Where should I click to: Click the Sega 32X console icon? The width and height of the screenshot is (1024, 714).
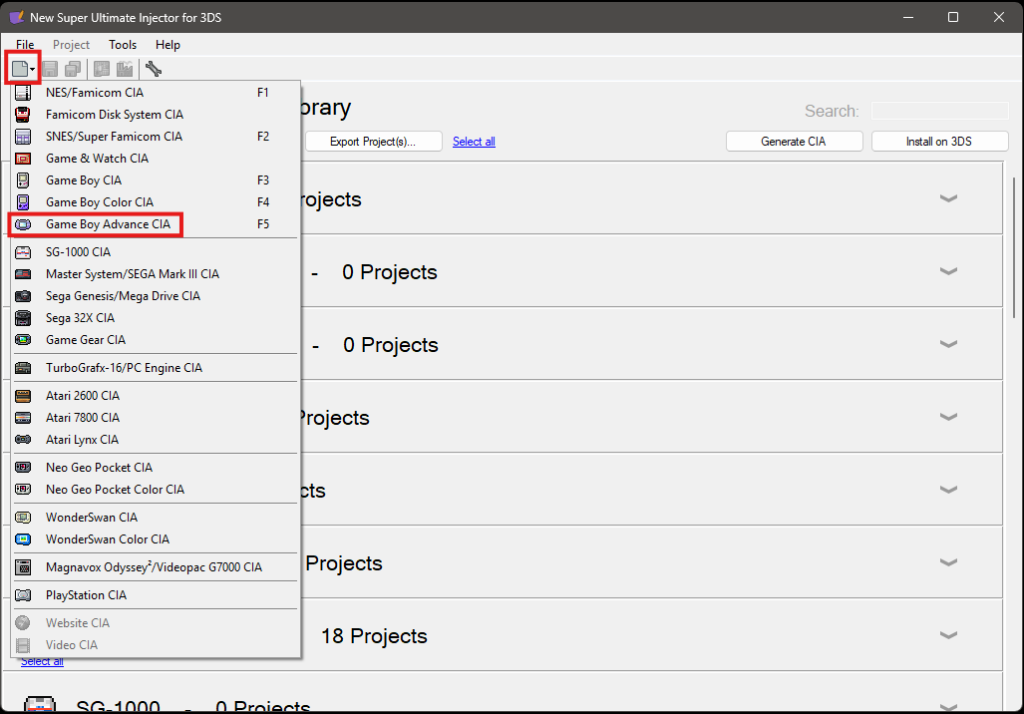[23, 318]
